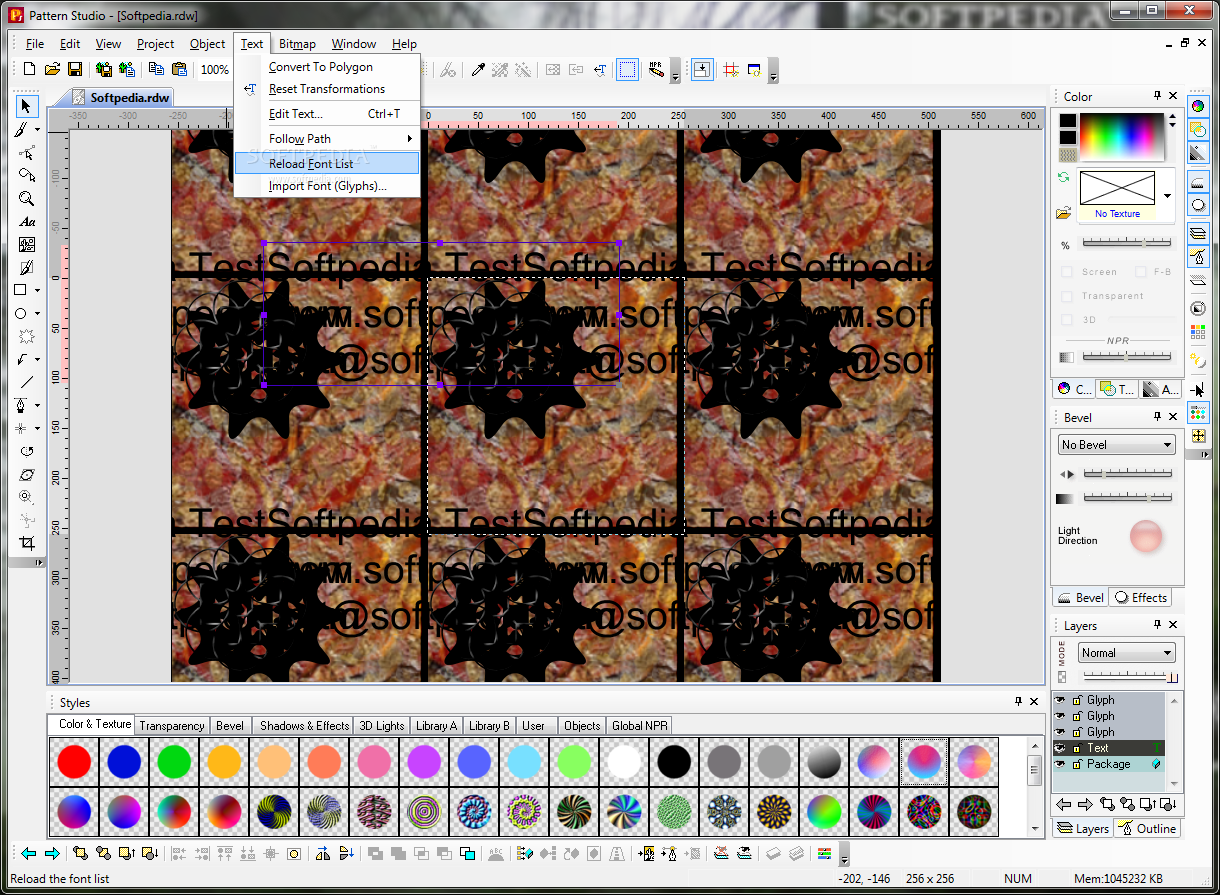Open color wheel icon in right strip
1220x895 pixels.
point(1198,106)
